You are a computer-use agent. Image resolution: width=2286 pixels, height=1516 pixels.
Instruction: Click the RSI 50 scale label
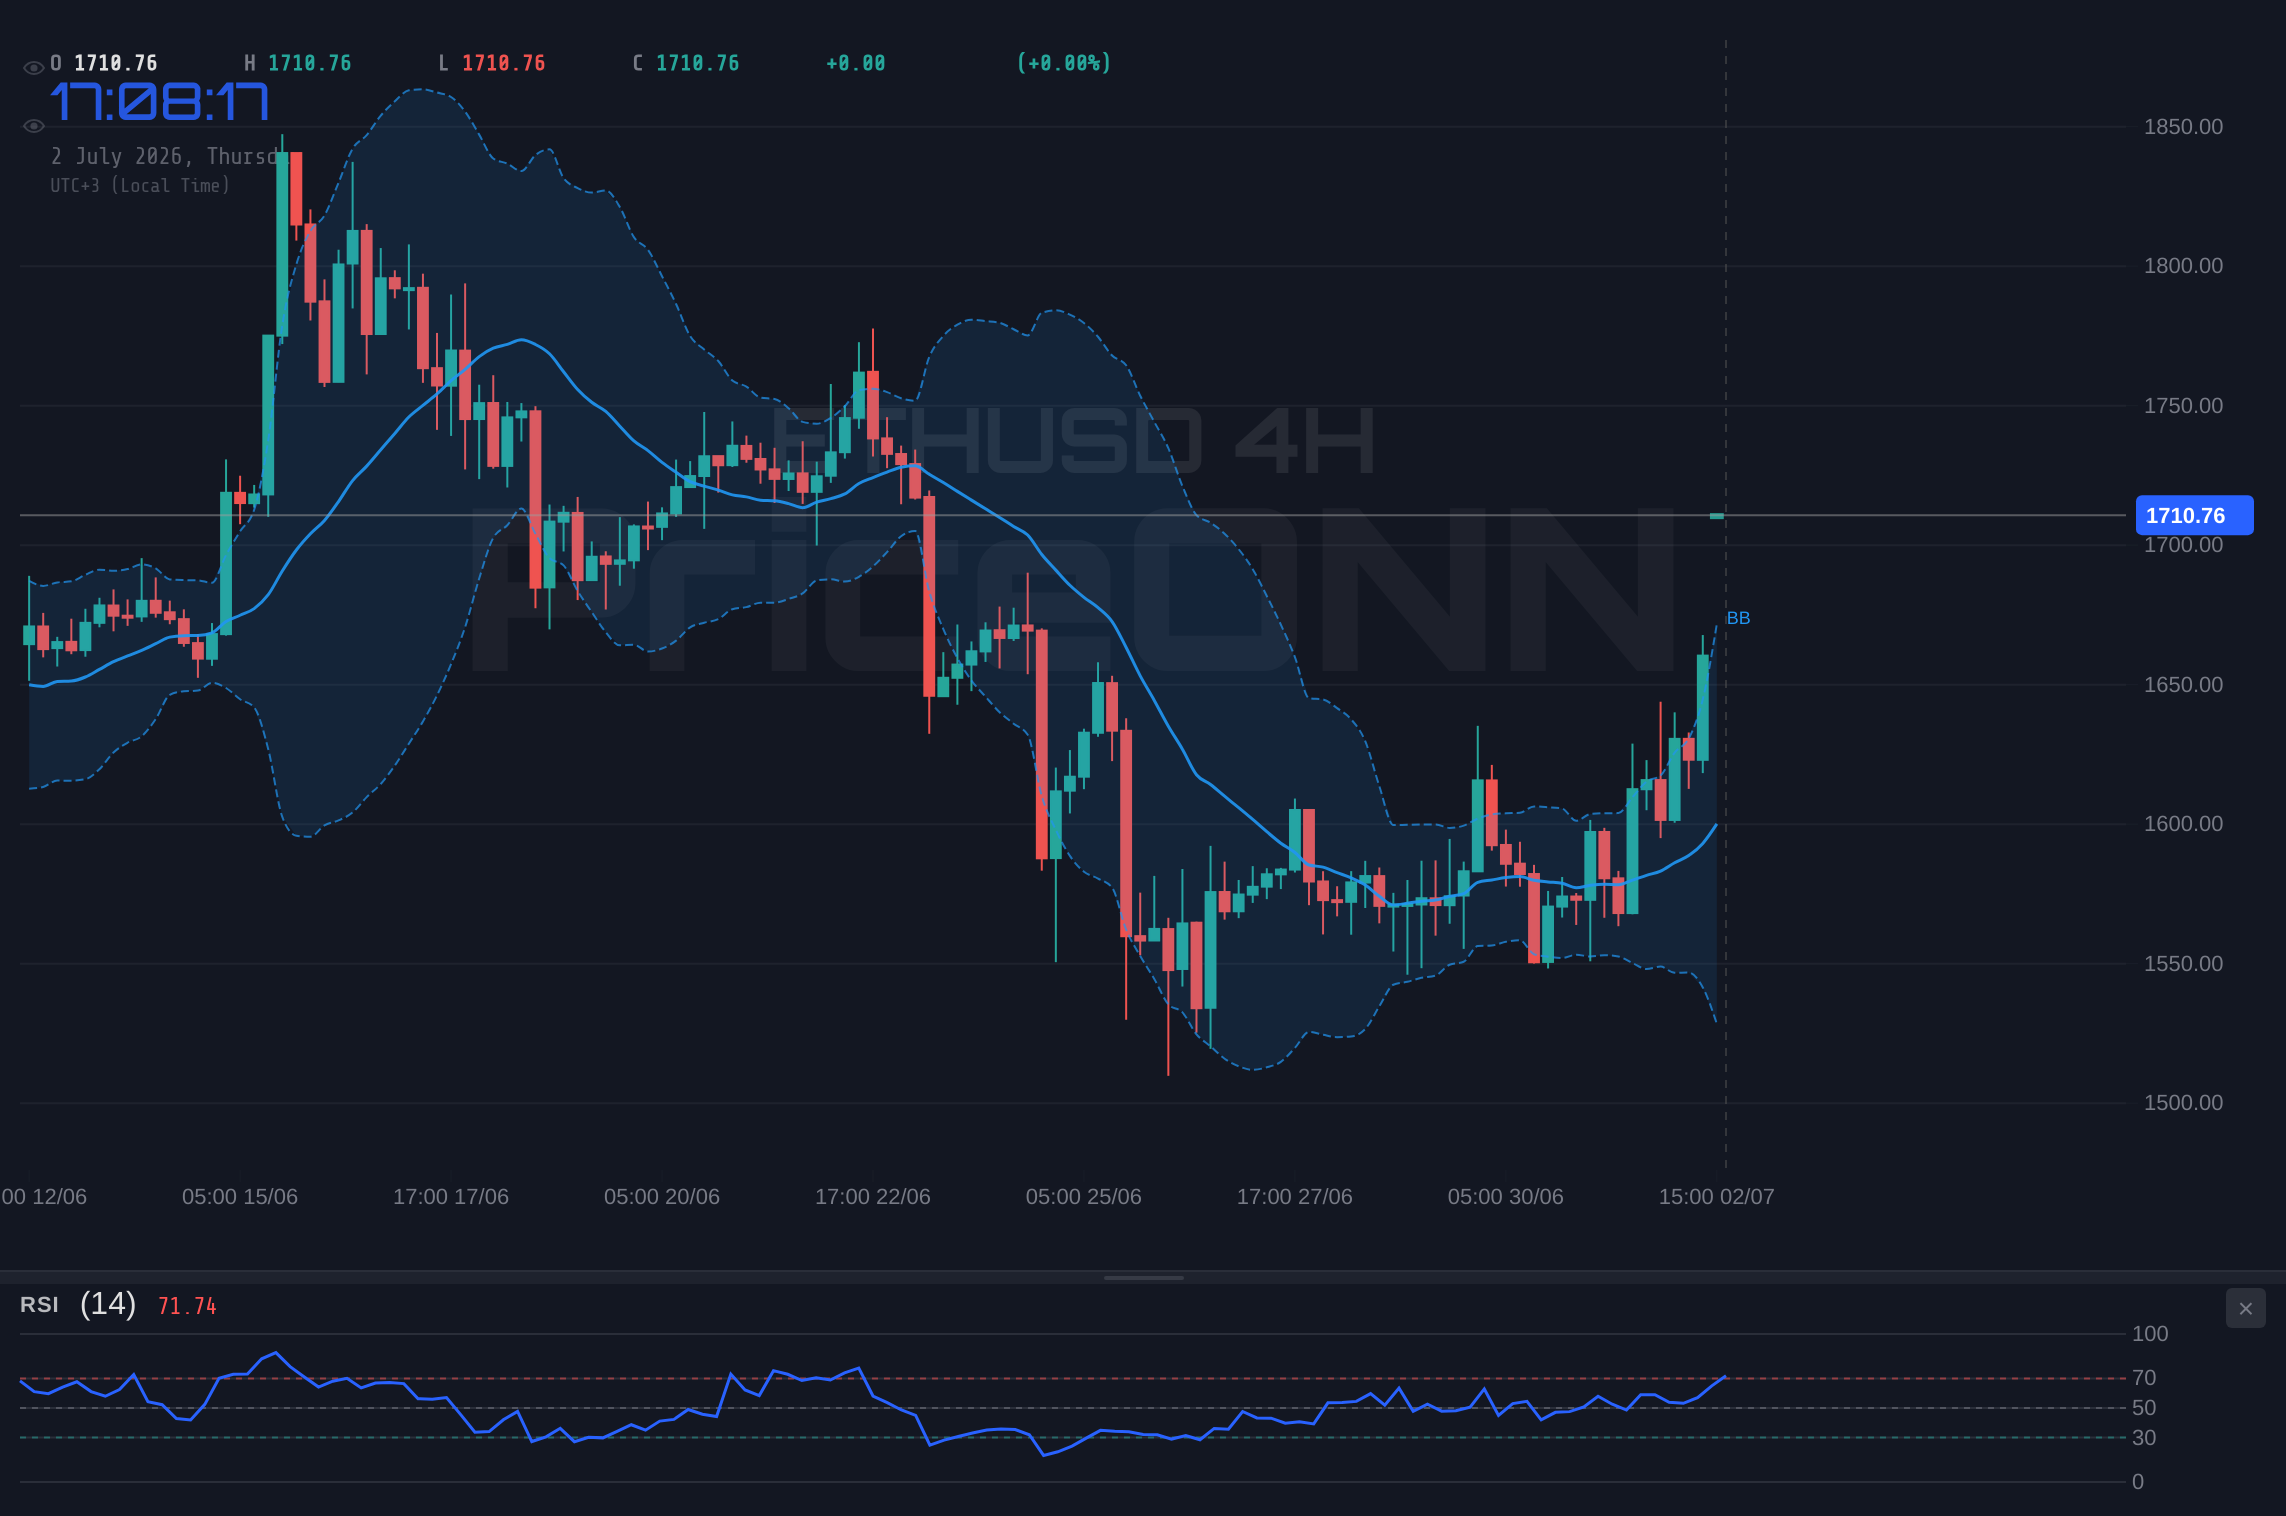tap(2144, 1408)
